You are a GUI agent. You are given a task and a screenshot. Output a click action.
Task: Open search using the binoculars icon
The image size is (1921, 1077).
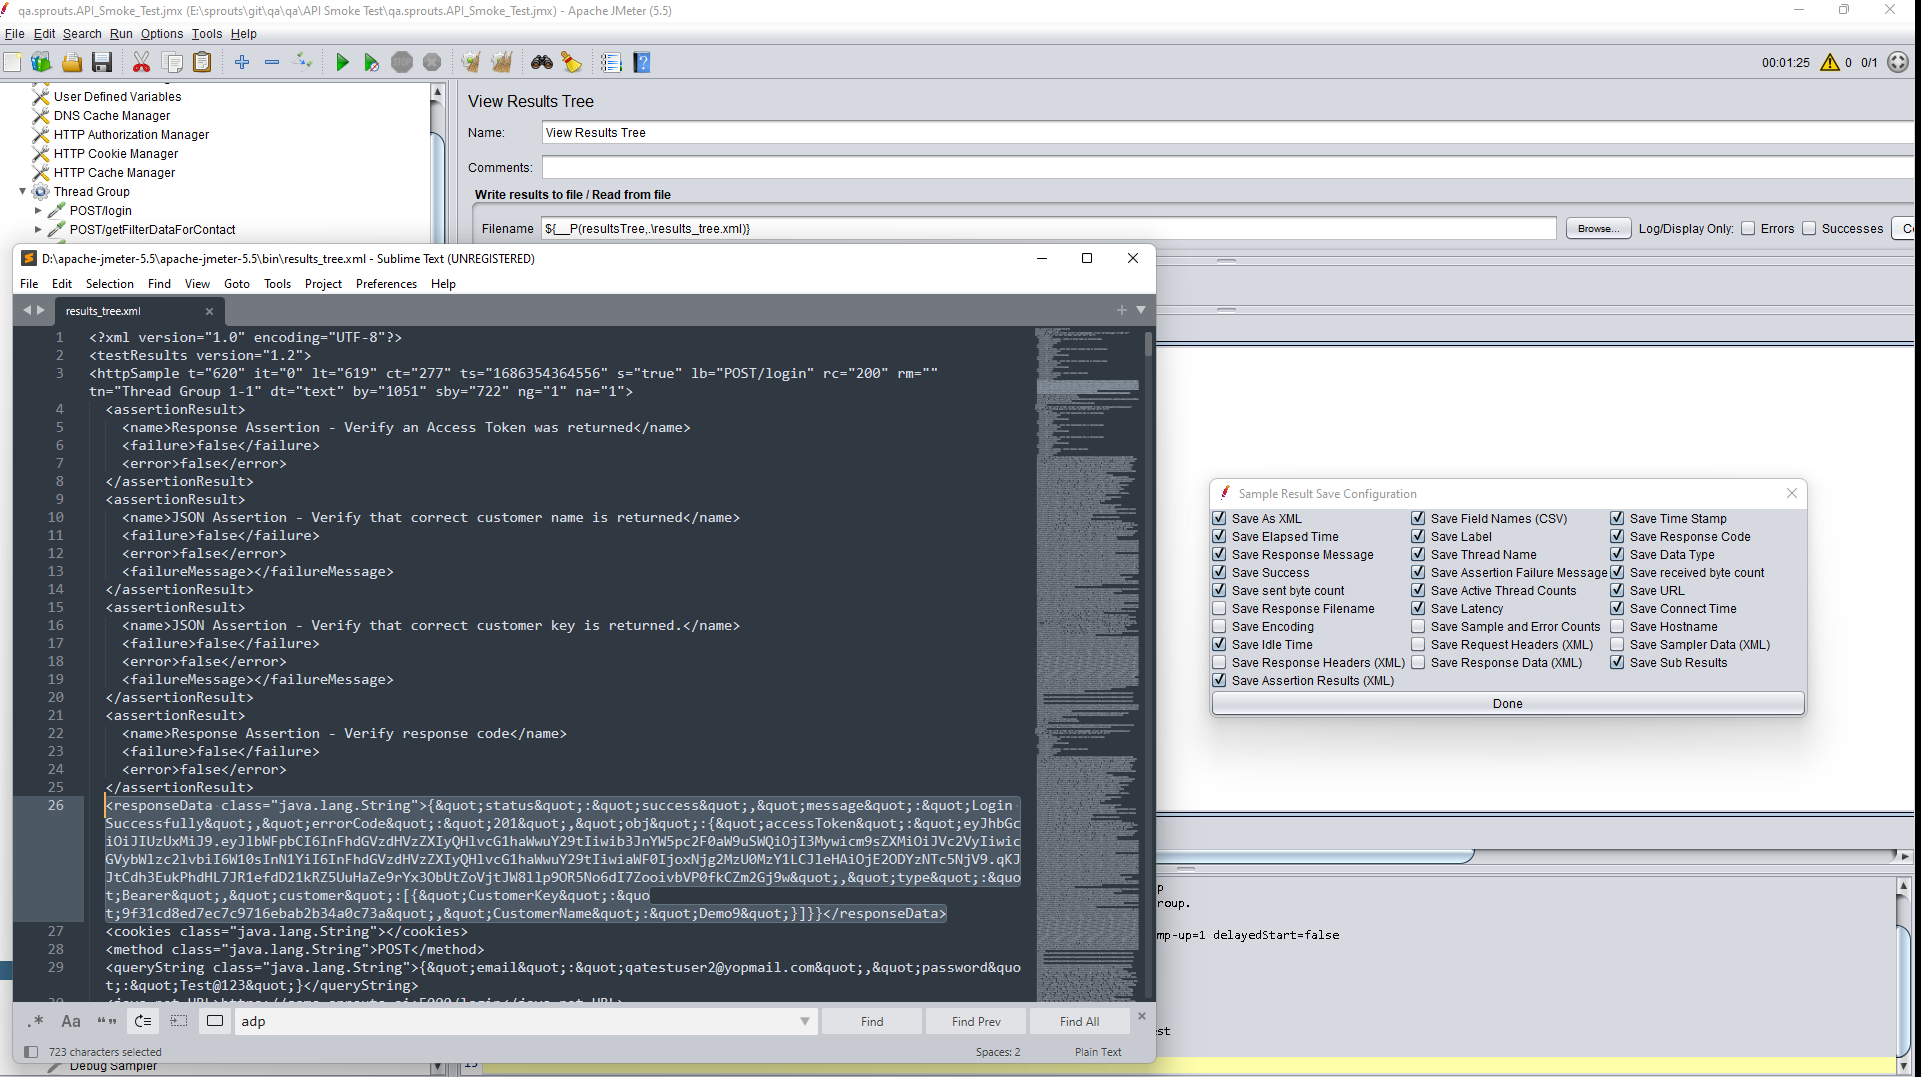[541, 62]
